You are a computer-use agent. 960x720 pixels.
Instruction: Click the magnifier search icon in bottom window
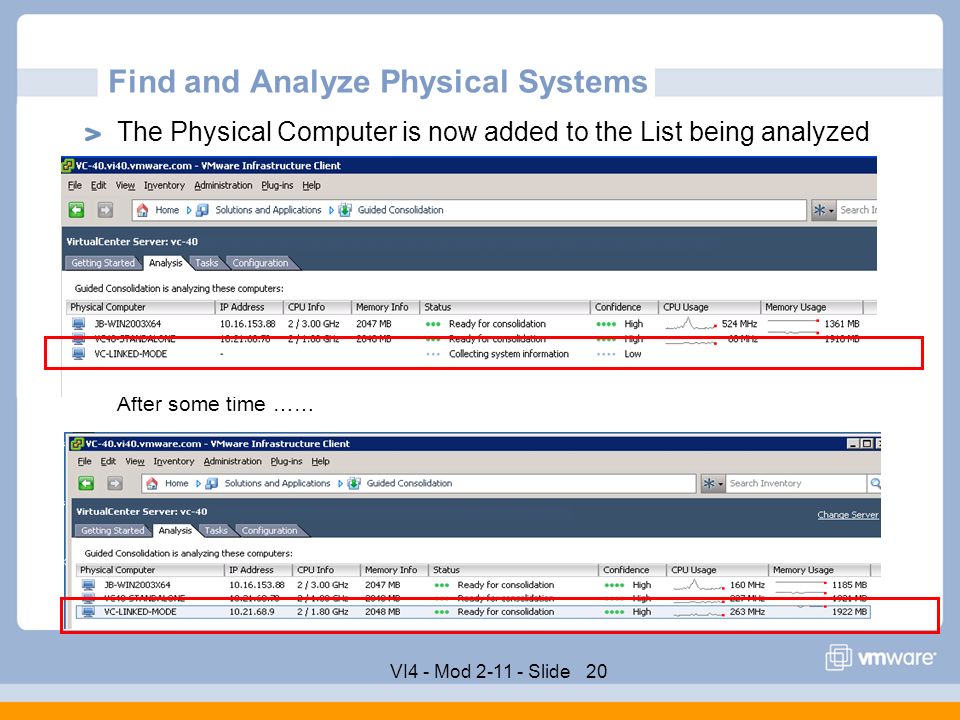(x=876, y=483)
